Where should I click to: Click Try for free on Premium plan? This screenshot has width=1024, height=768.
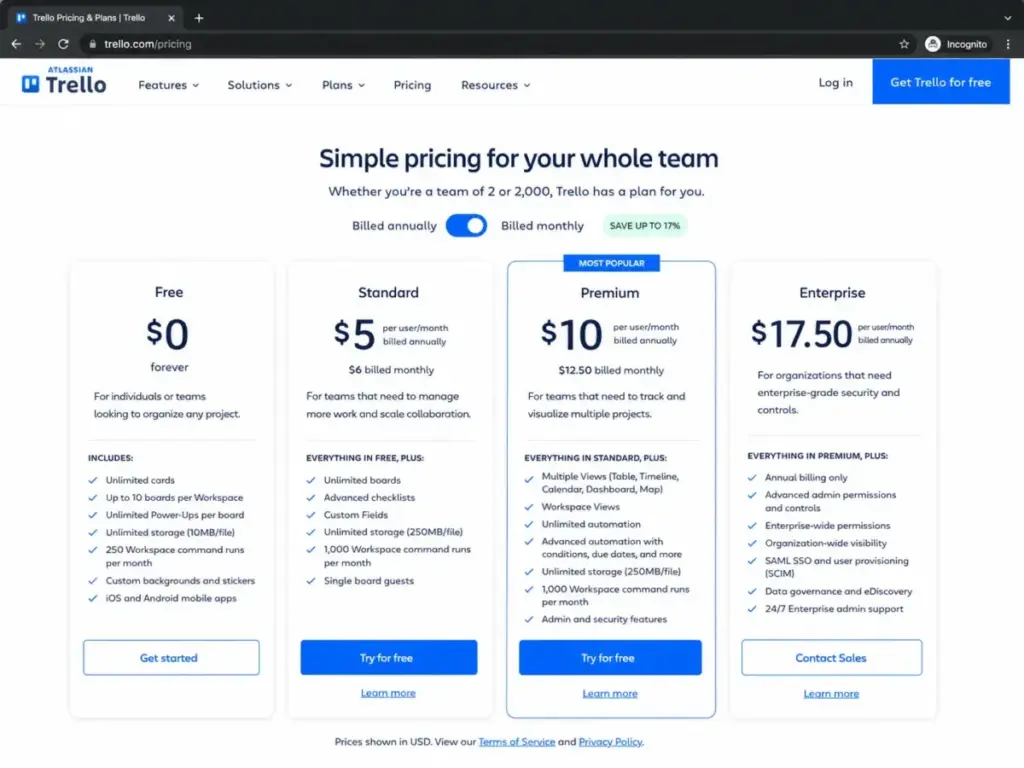(x=610, y=658)
